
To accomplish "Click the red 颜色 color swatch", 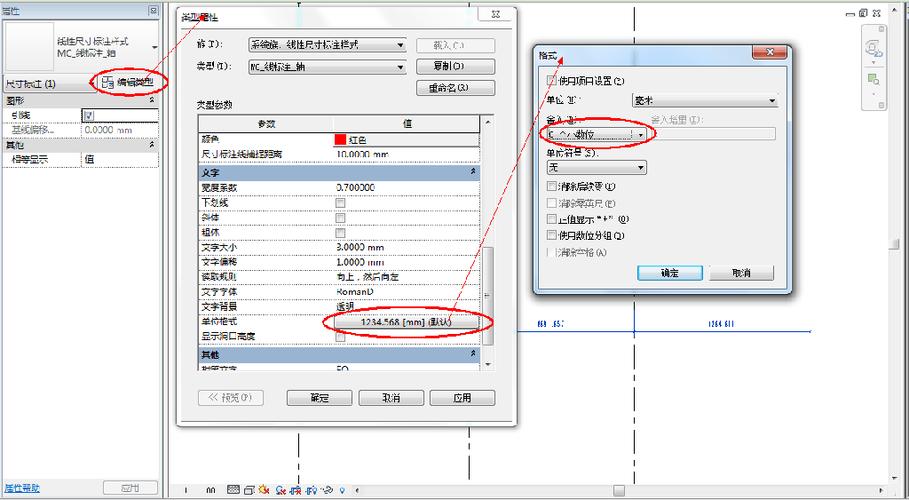I will coord(340,140).
